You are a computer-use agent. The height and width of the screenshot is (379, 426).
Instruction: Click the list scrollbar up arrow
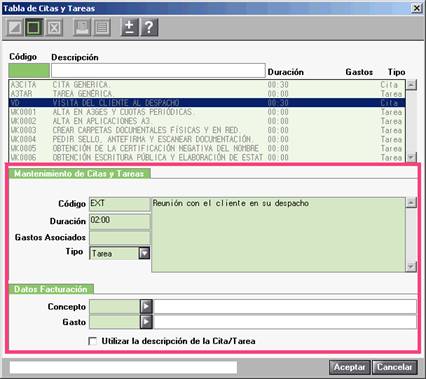pos(411,85)
